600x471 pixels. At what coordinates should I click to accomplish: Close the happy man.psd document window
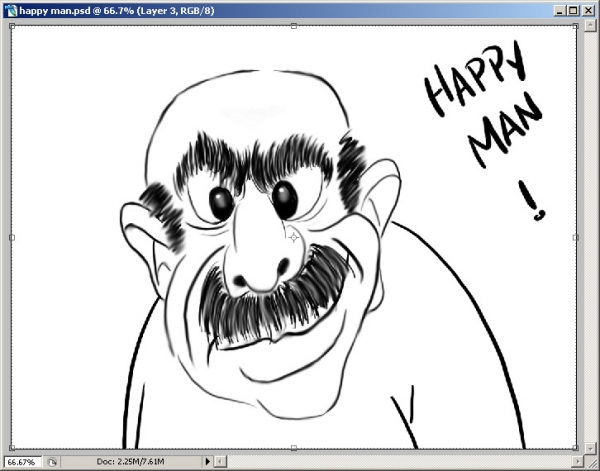pos(588,11)
